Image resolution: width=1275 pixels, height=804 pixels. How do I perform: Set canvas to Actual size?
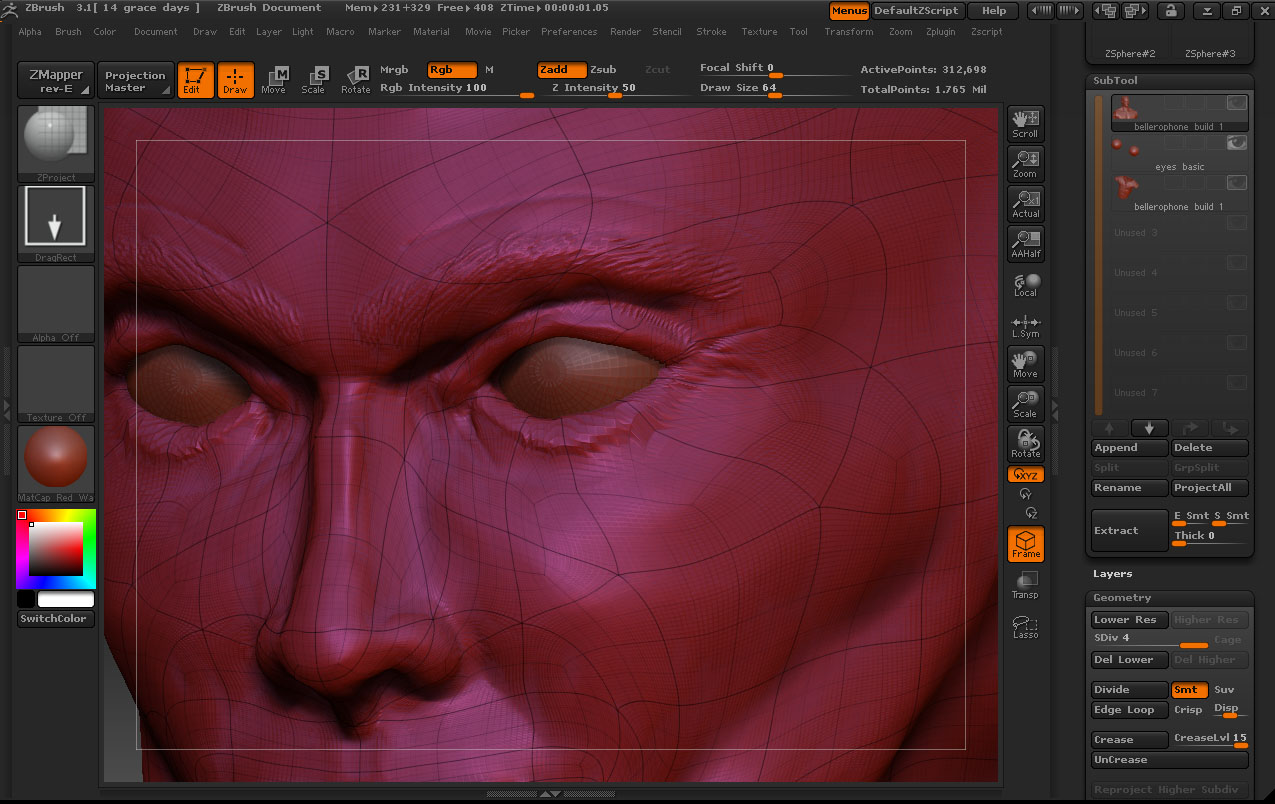point(1025,204)
